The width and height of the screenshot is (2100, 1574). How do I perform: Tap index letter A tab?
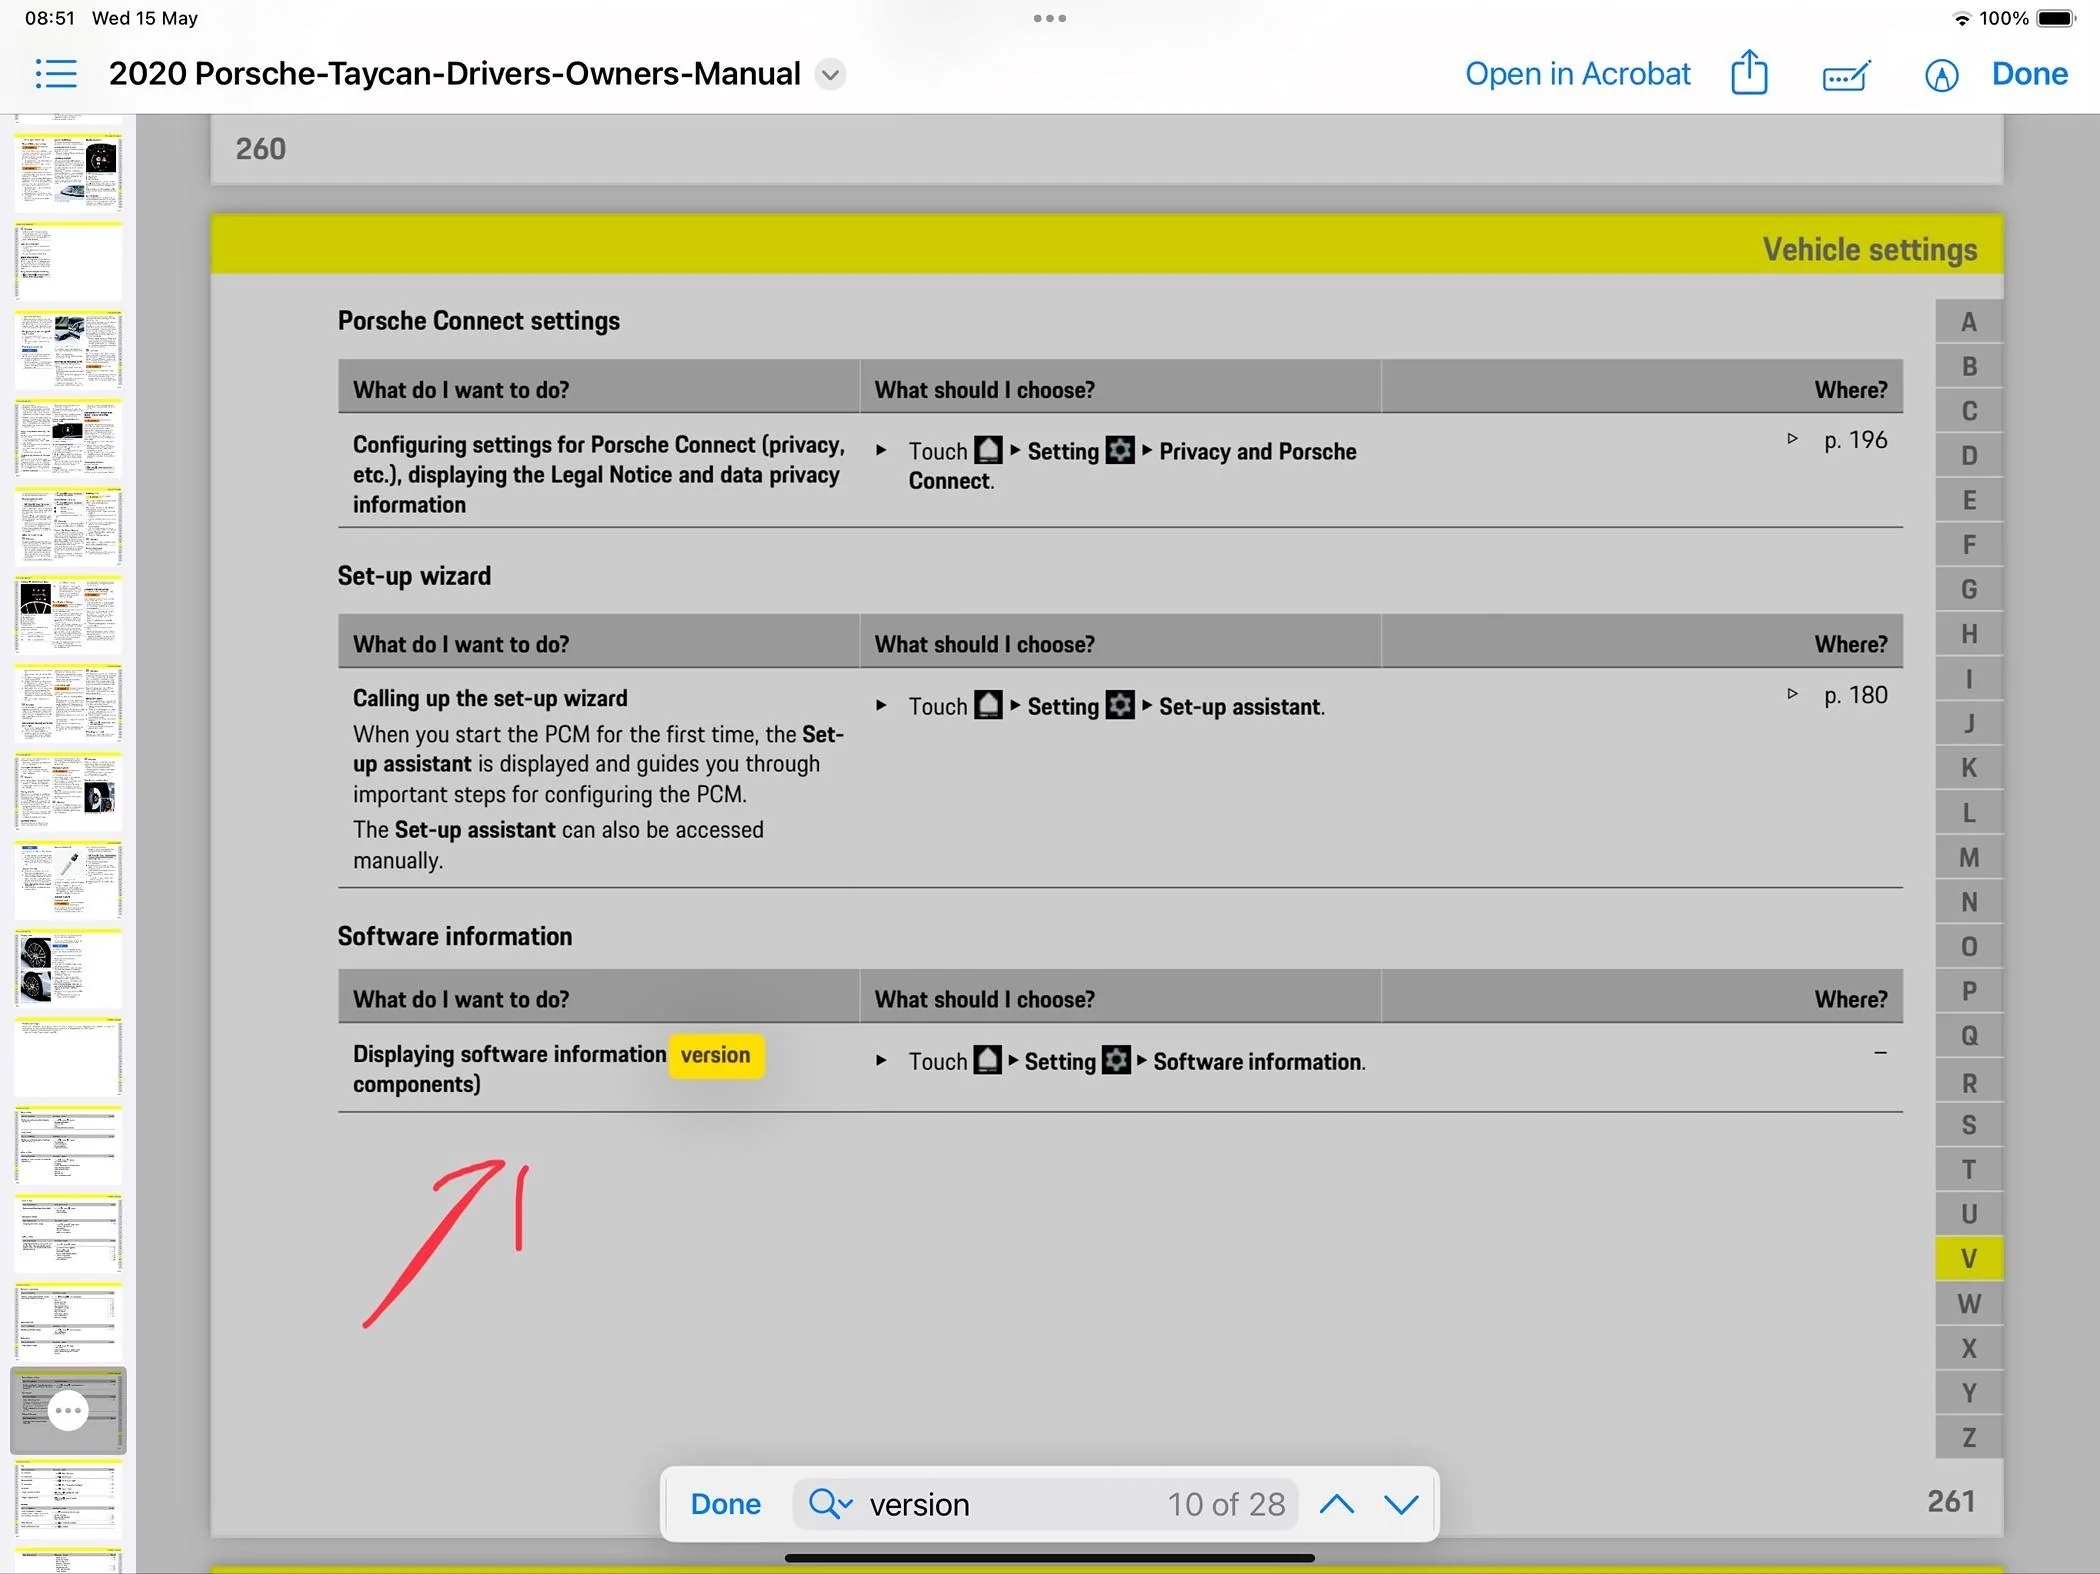pos(1968,322)
